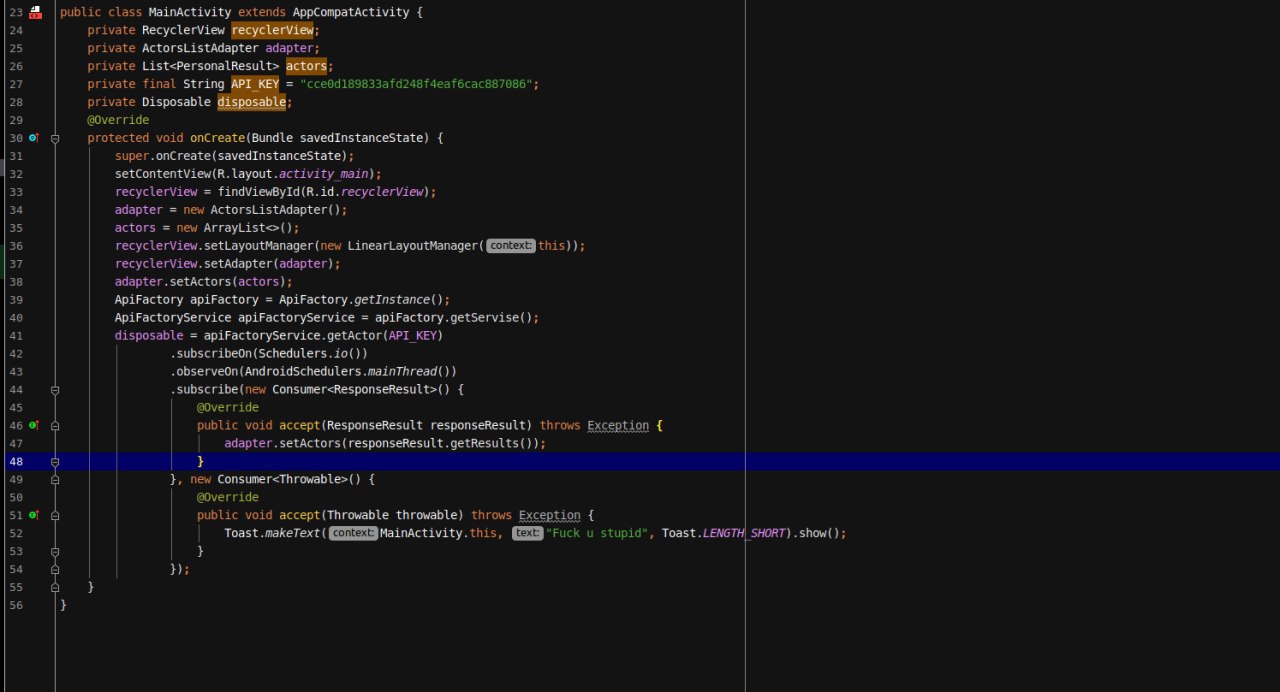The height and width of the screenshot is (692, 1280).
Task: Click the fold end marker on line 53
Action: [x=55, y=552]
